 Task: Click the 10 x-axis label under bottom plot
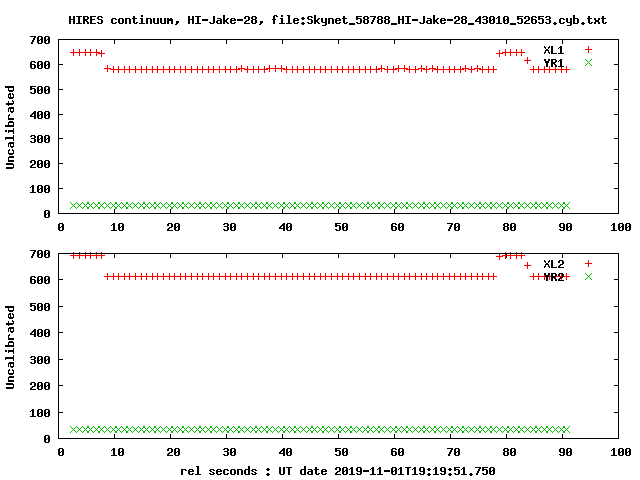[117, 452]
